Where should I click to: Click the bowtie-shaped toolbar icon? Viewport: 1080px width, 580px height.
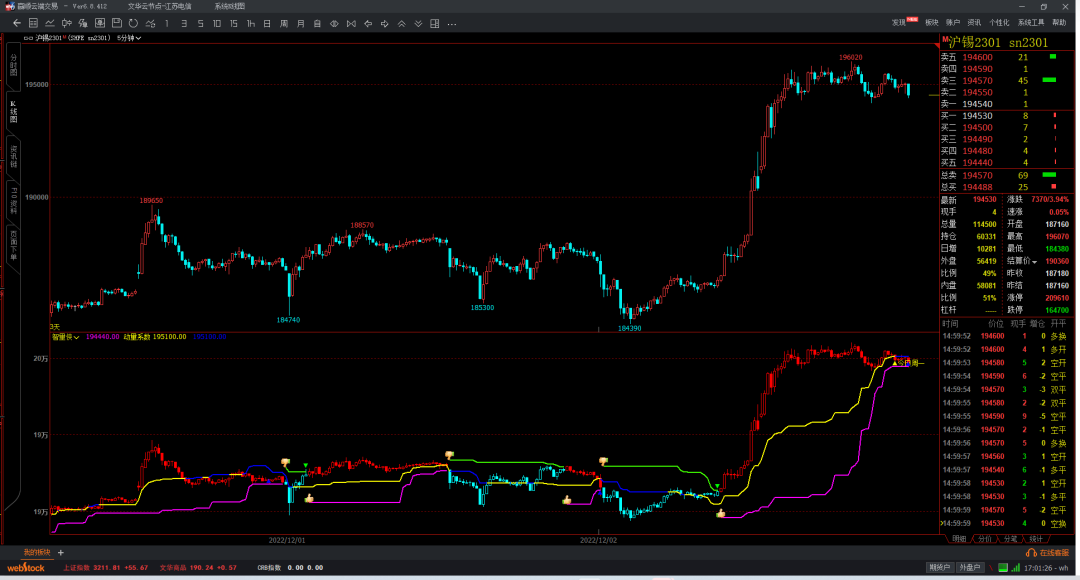[351, 23]
